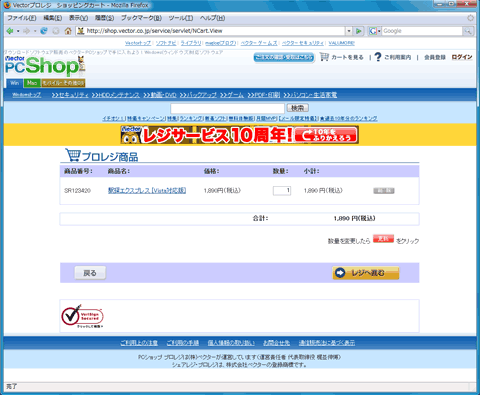Click the search magnifier icon in toolbar
The width and height of the screenshot is (480, 395).
coord(468,31)
